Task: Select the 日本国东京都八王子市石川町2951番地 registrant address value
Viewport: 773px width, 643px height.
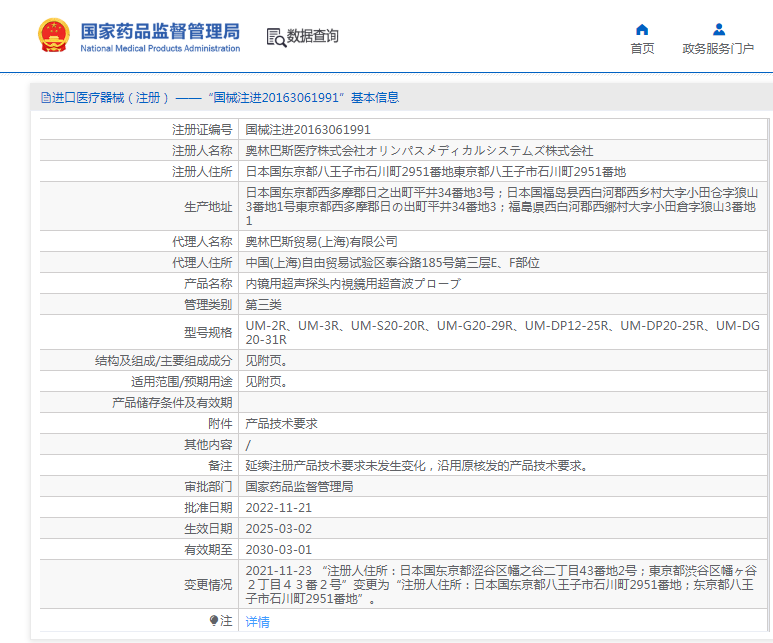Action: 436,172
